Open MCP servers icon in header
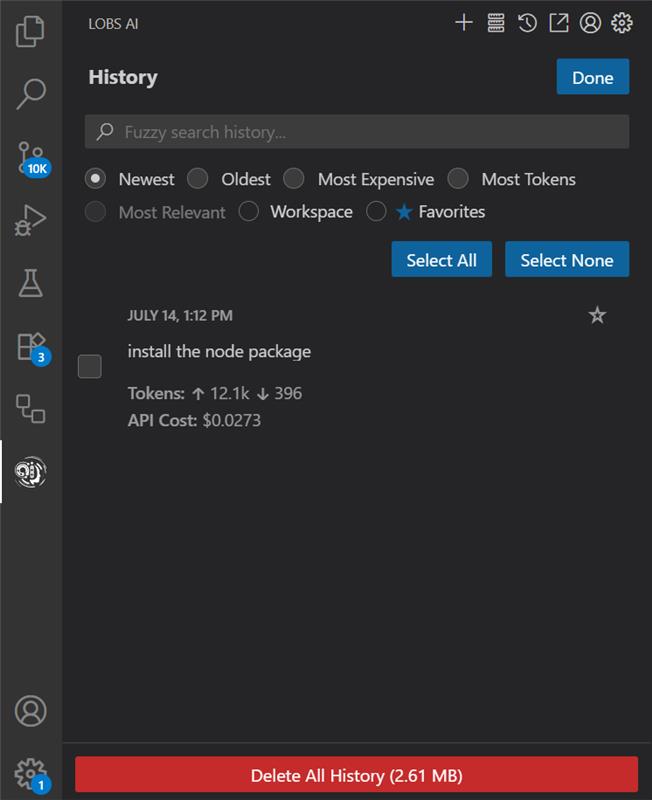The width and height of the screenshot is (652, 800). 495,23
